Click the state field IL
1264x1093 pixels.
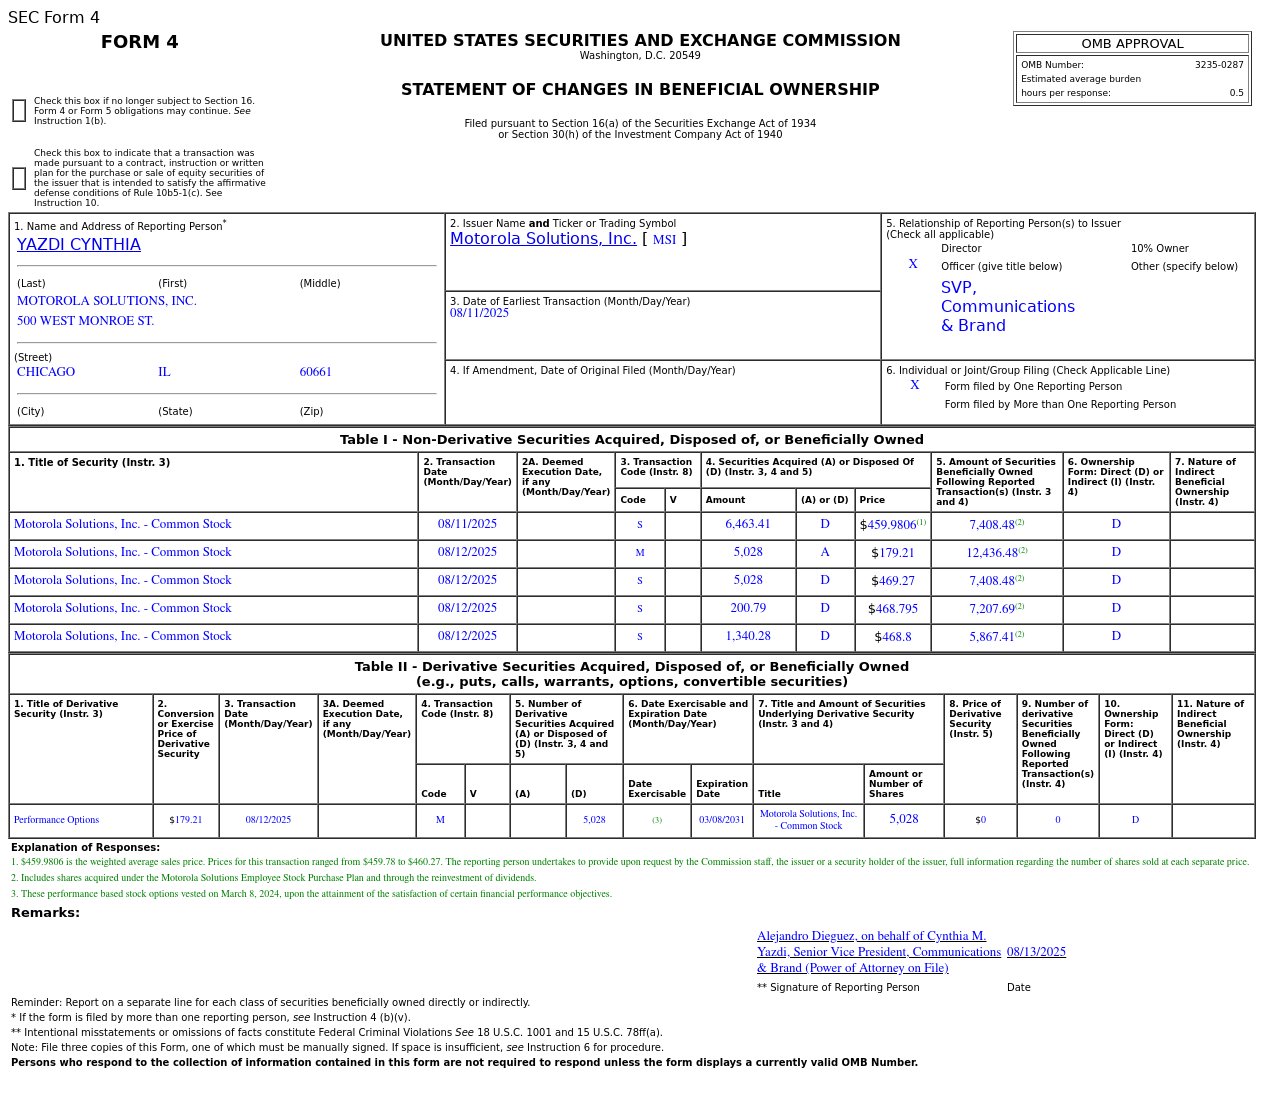tap(164, 372)
